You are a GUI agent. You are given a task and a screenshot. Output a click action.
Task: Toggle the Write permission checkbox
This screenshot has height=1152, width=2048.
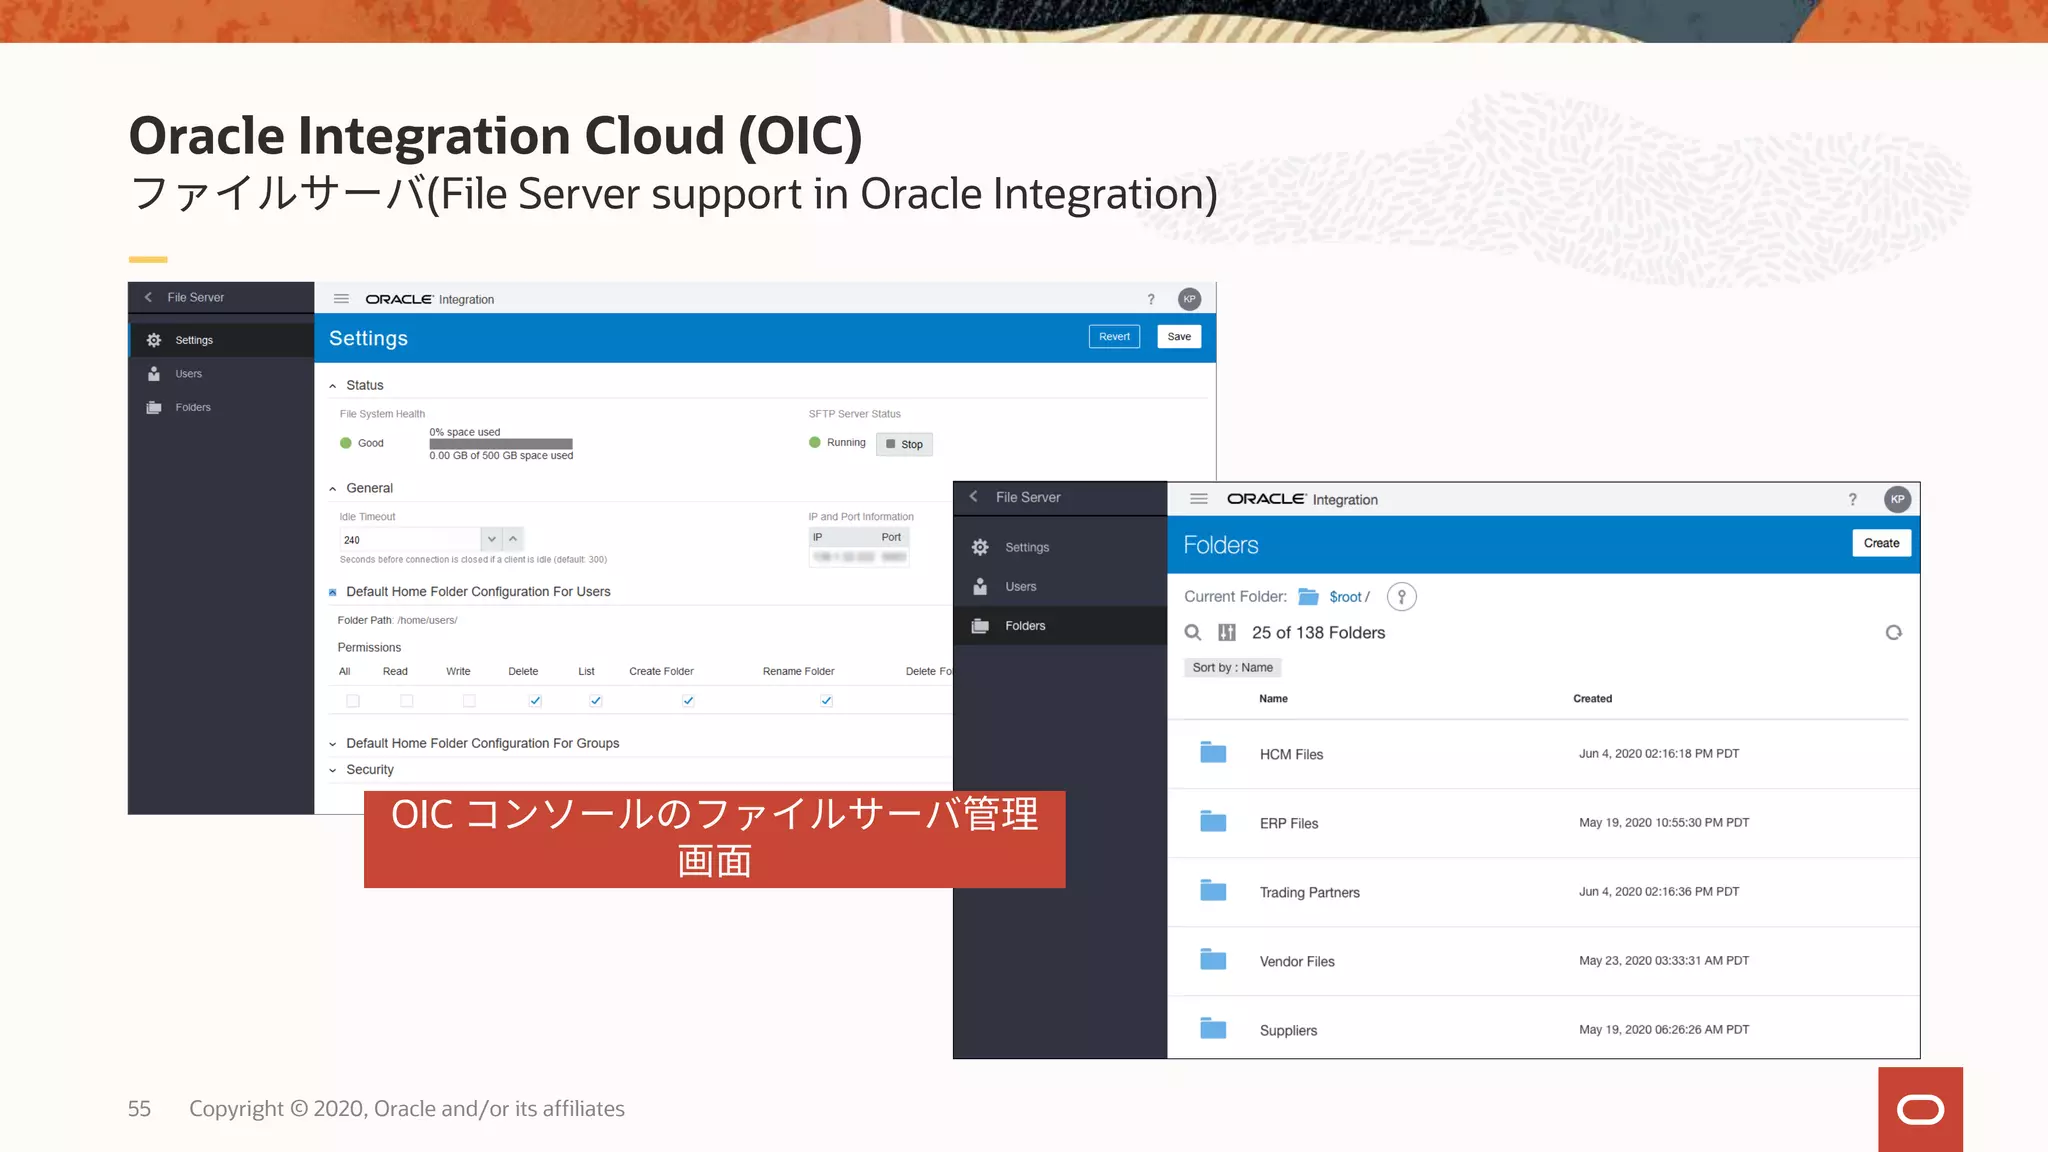(x=469, y=701)
